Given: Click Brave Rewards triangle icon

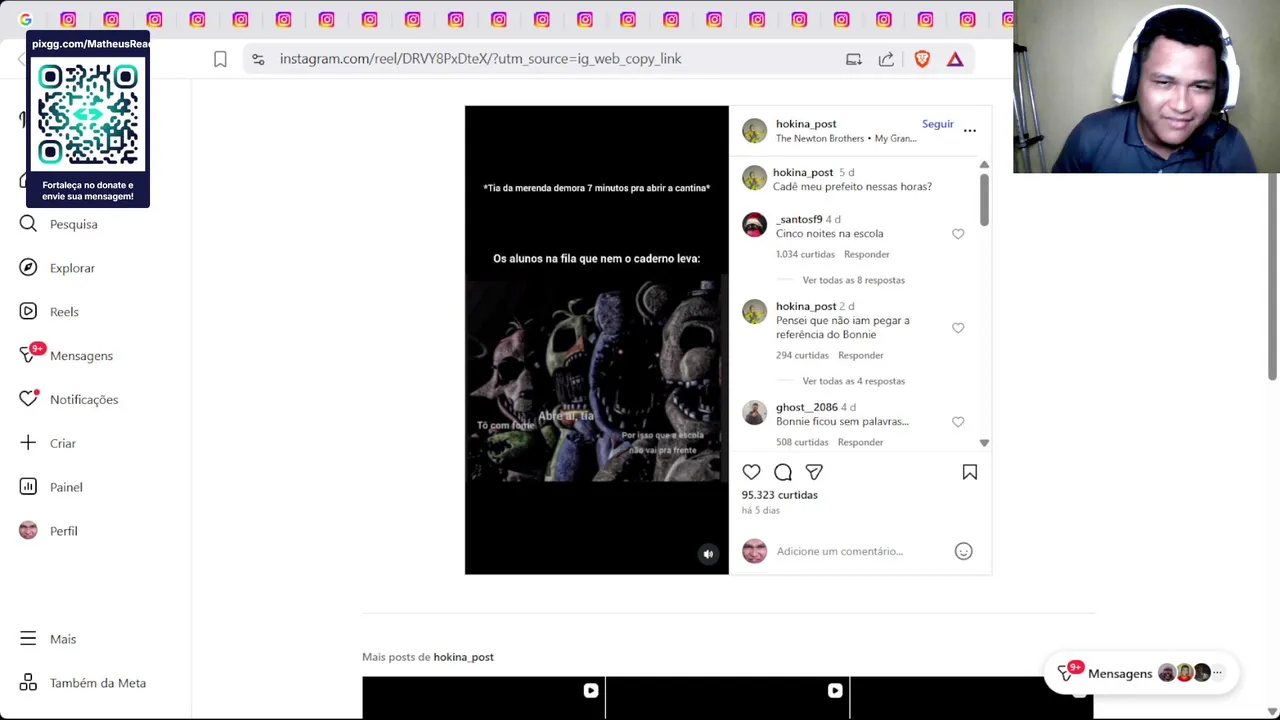Looking at the screenshot, I should (x=955, y=59).
